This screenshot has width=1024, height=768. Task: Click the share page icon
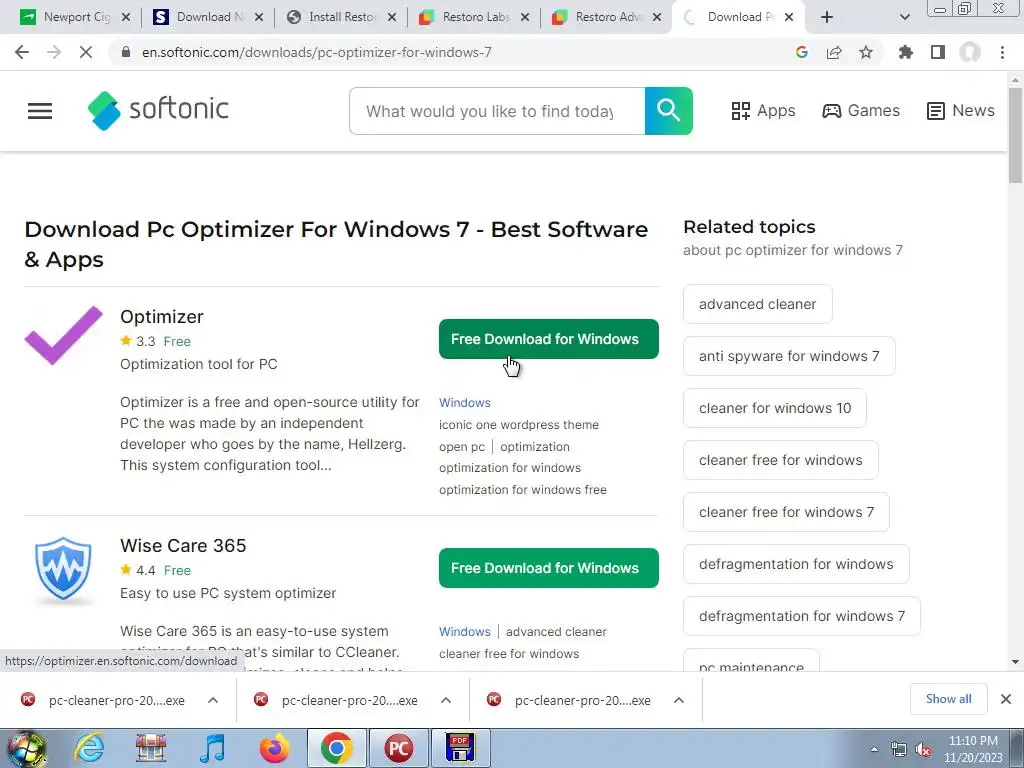coord(834,52)
